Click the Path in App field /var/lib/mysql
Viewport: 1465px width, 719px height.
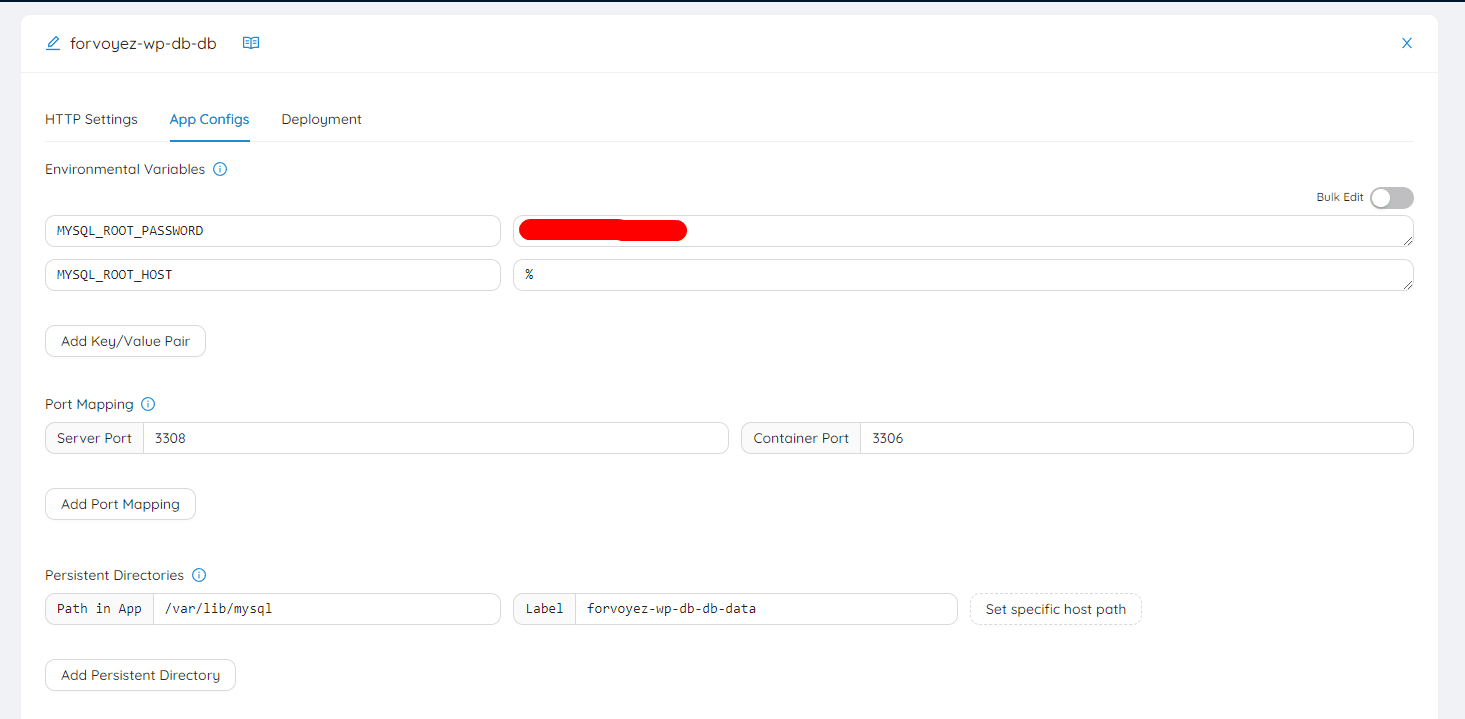(327, 609)
